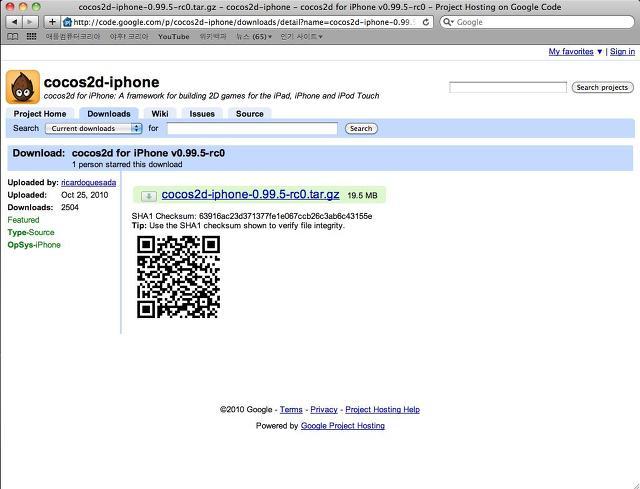Click the yellow minimize window button
Image resolution: width=640 pixels, height=489 pixels.
(x=23, y=7)
